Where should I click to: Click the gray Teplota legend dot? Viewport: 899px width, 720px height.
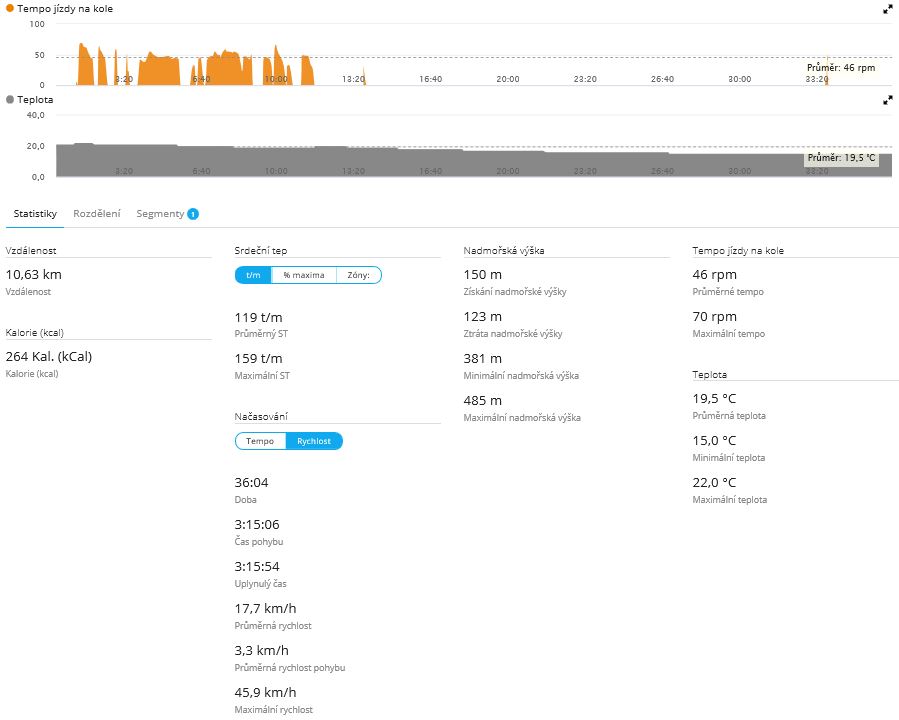coord(10,100)
